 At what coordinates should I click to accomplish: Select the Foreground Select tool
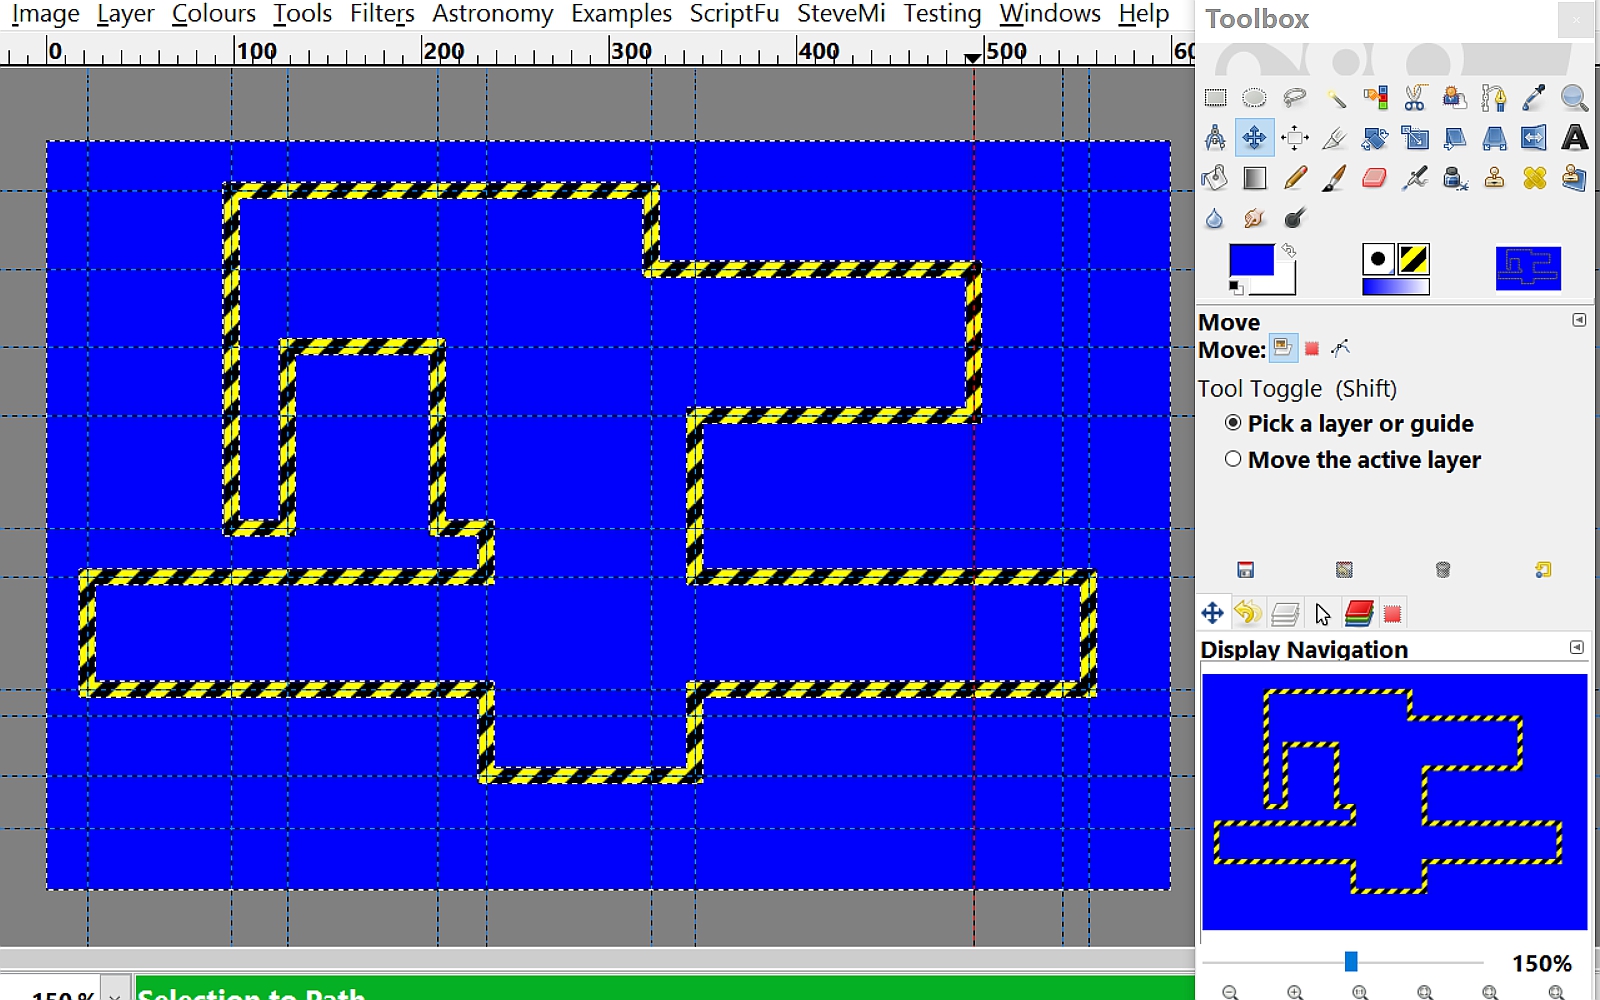tap(1455, 98)
